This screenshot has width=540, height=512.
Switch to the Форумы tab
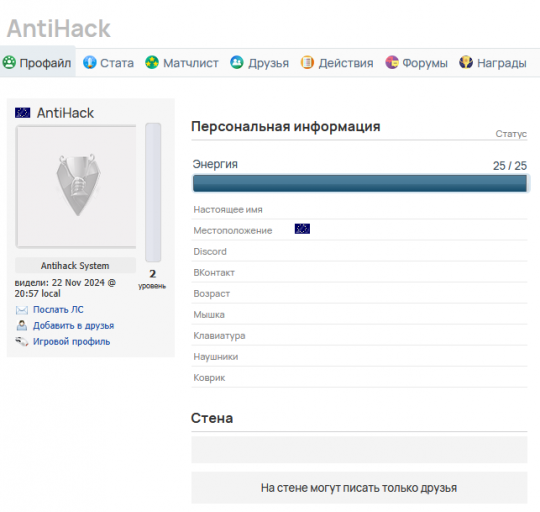point(417,63)
